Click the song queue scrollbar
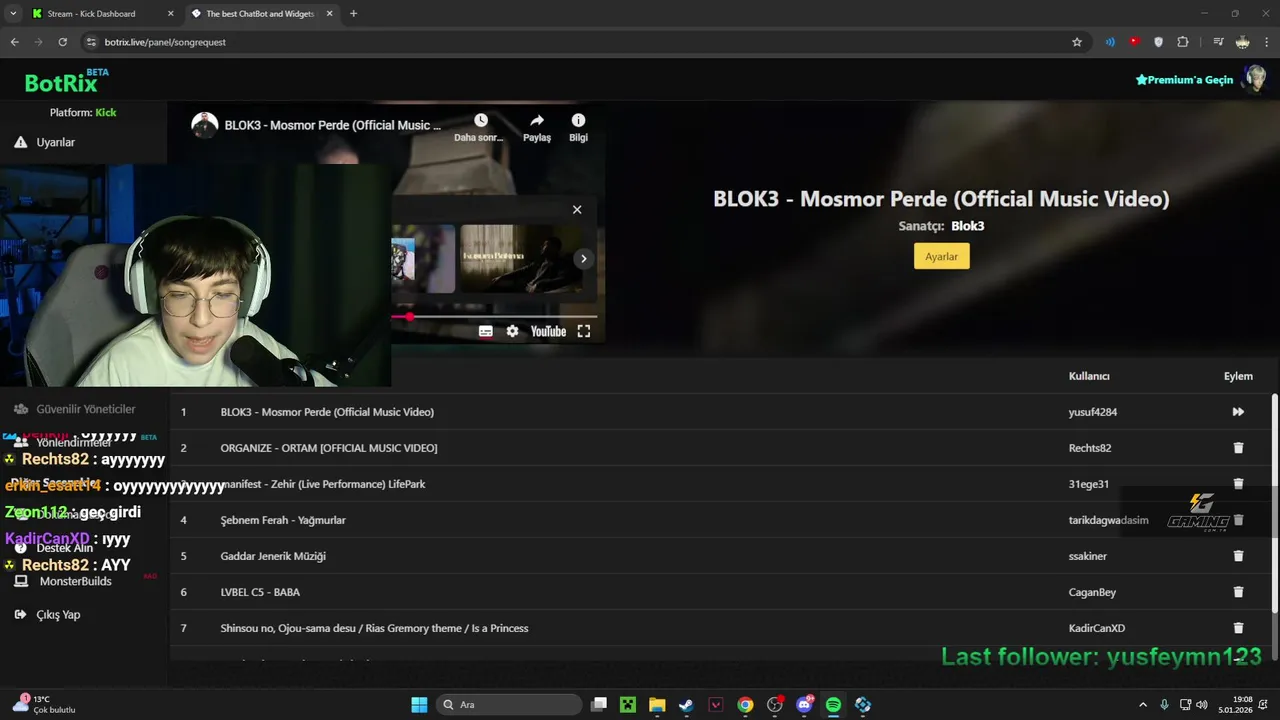Image resolution: width=1280 pixels, height=720 pixels. coord(1274,505)
